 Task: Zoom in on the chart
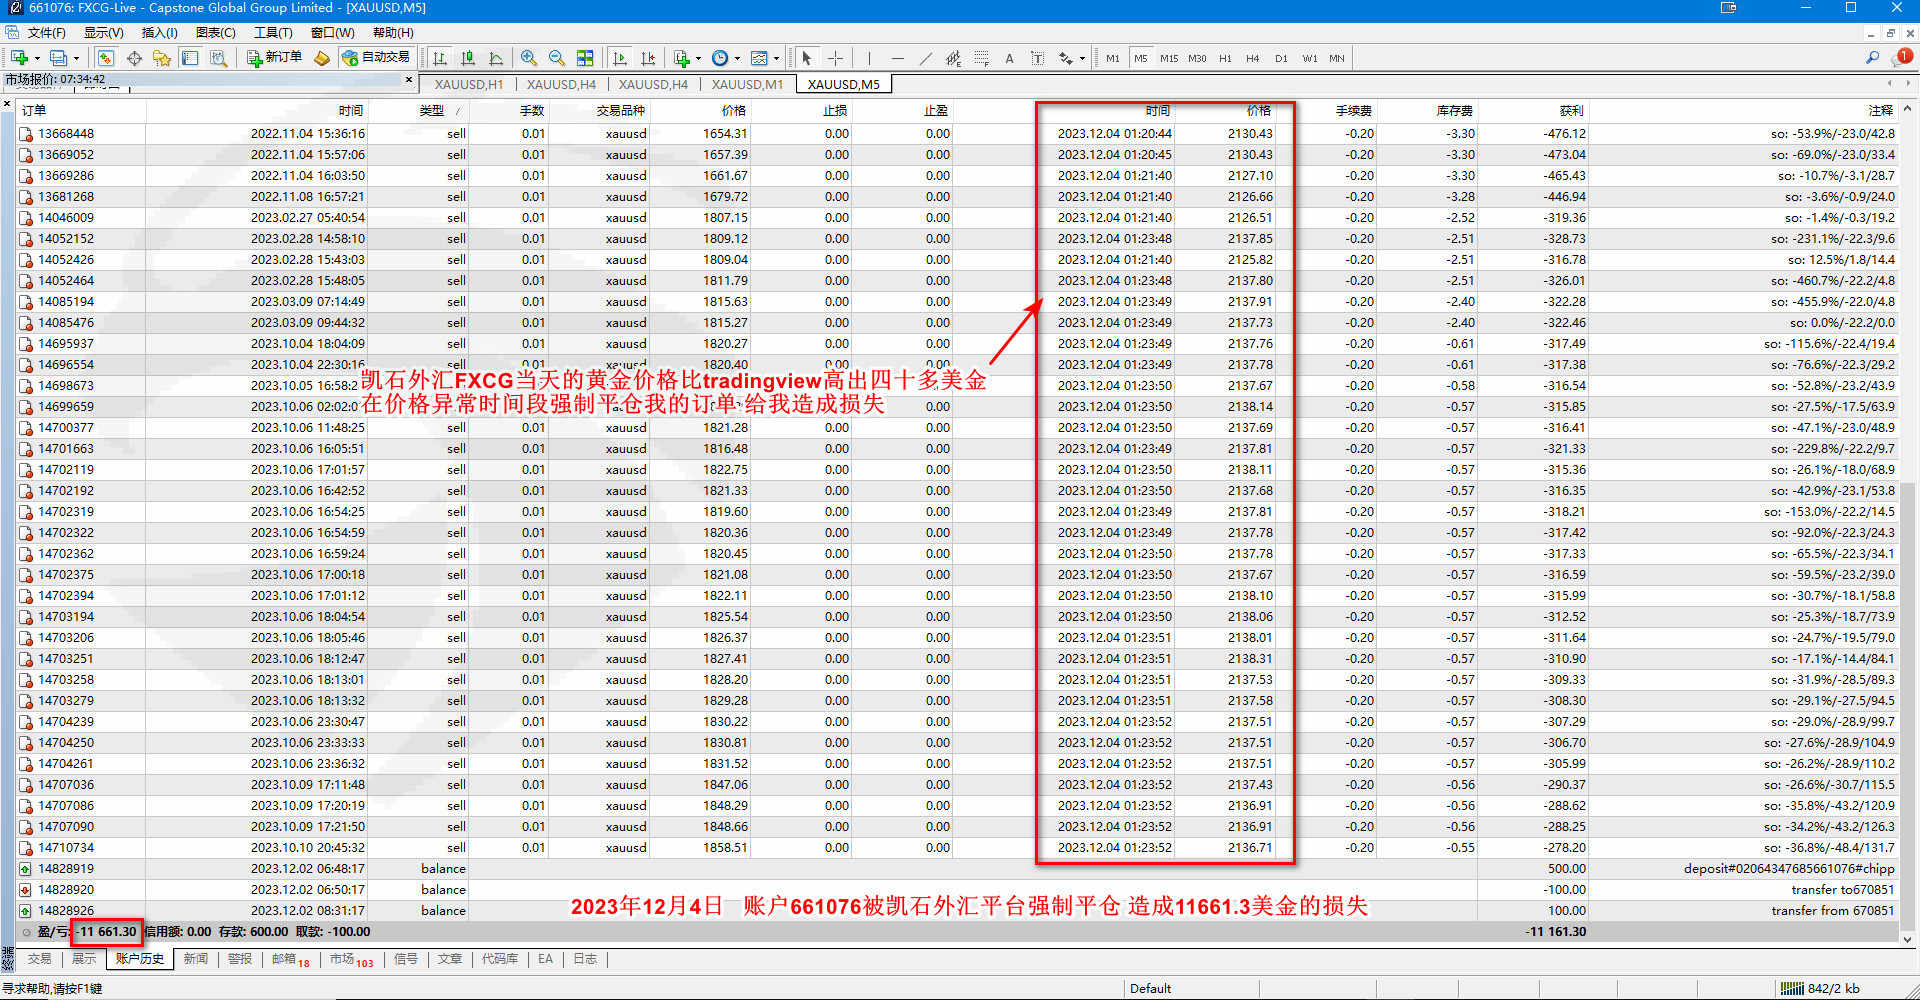click(x=529, y=58)
